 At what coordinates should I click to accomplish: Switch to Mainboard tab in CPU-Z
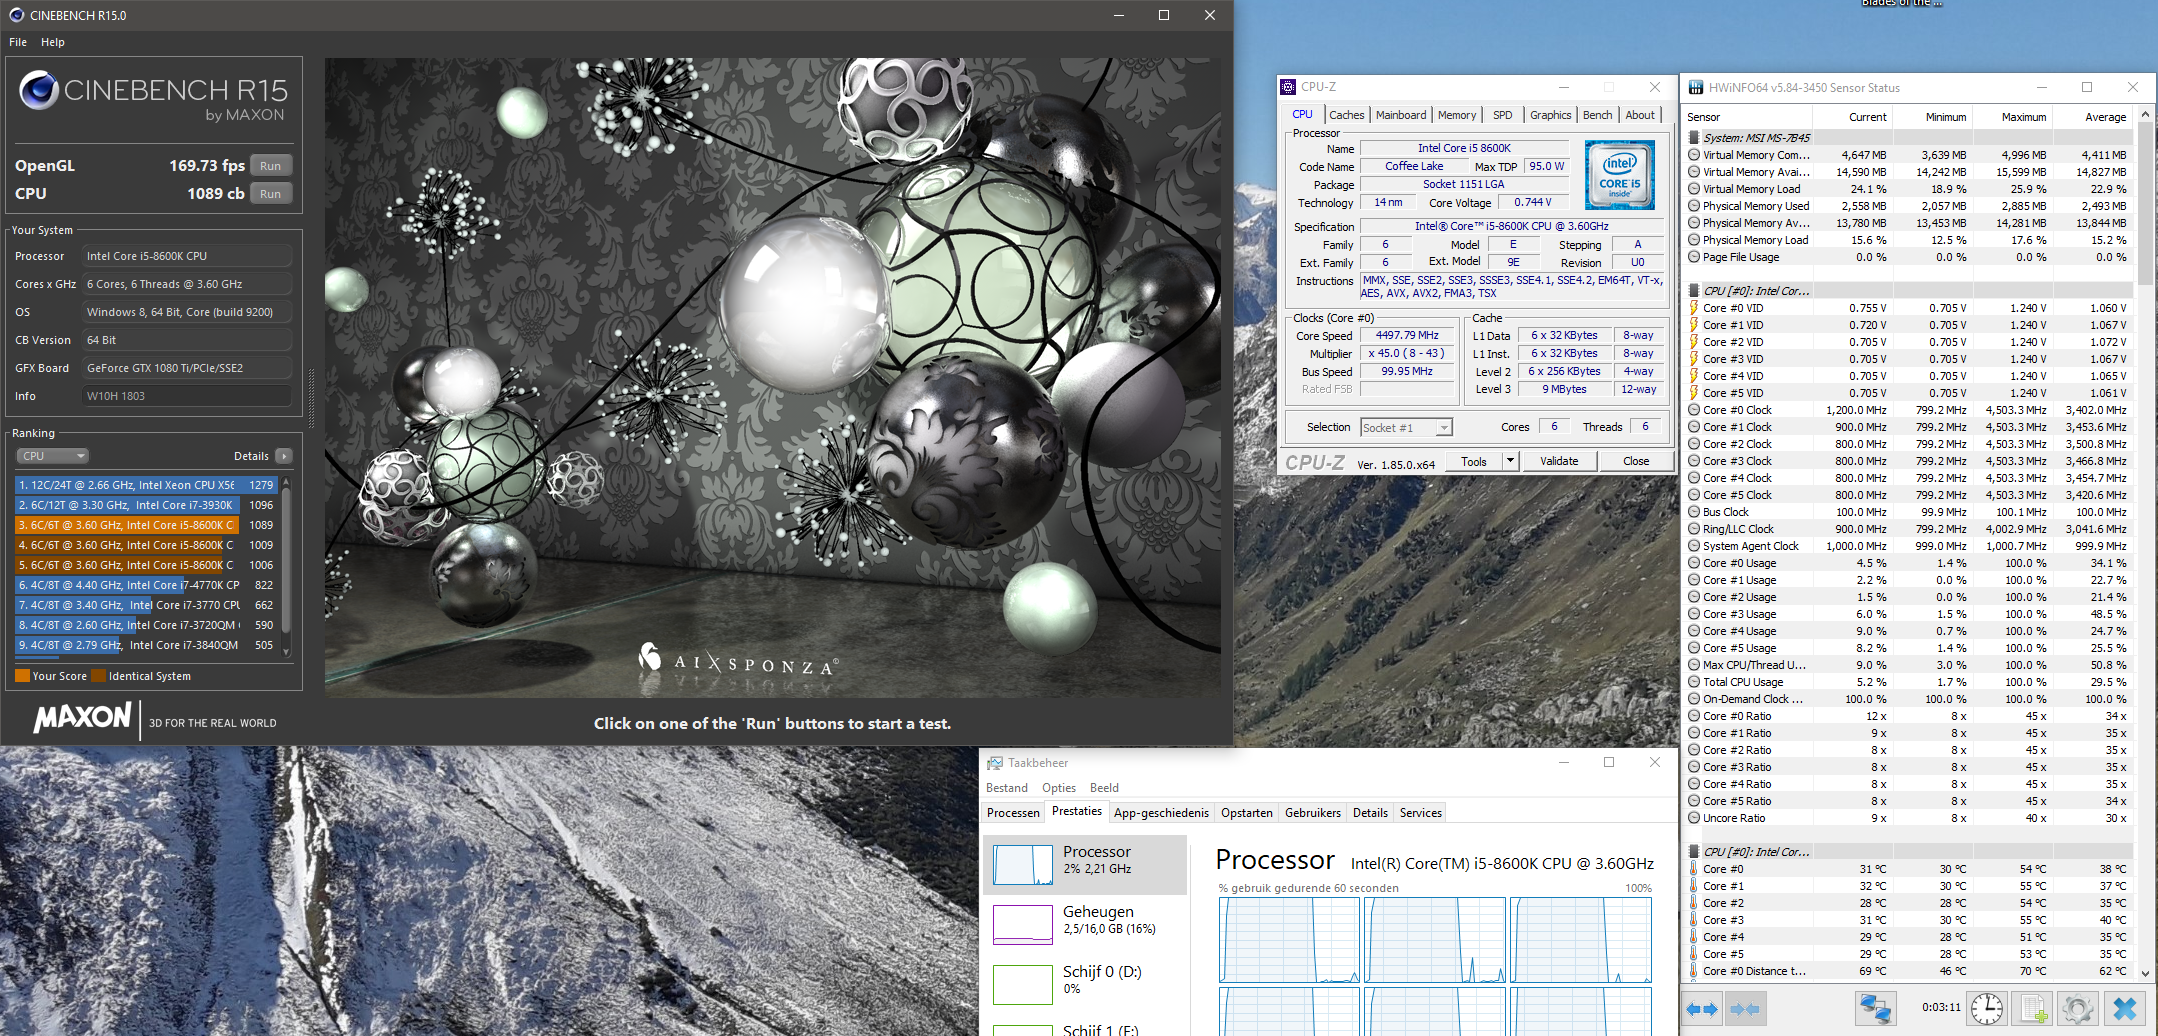(x=1401, y=115)
